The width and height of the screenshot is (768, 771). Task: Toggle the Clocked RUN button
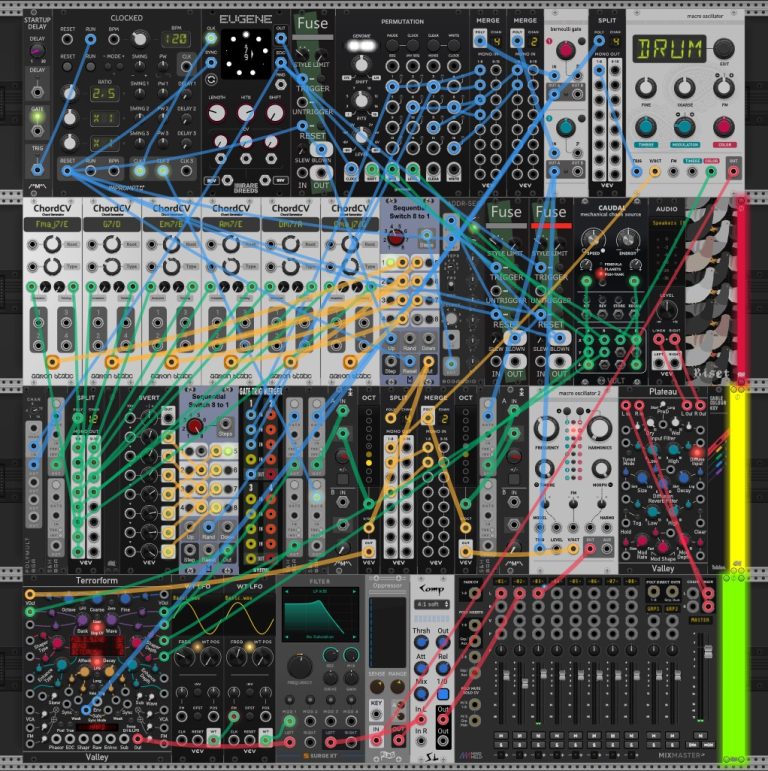tap(90, 66)
